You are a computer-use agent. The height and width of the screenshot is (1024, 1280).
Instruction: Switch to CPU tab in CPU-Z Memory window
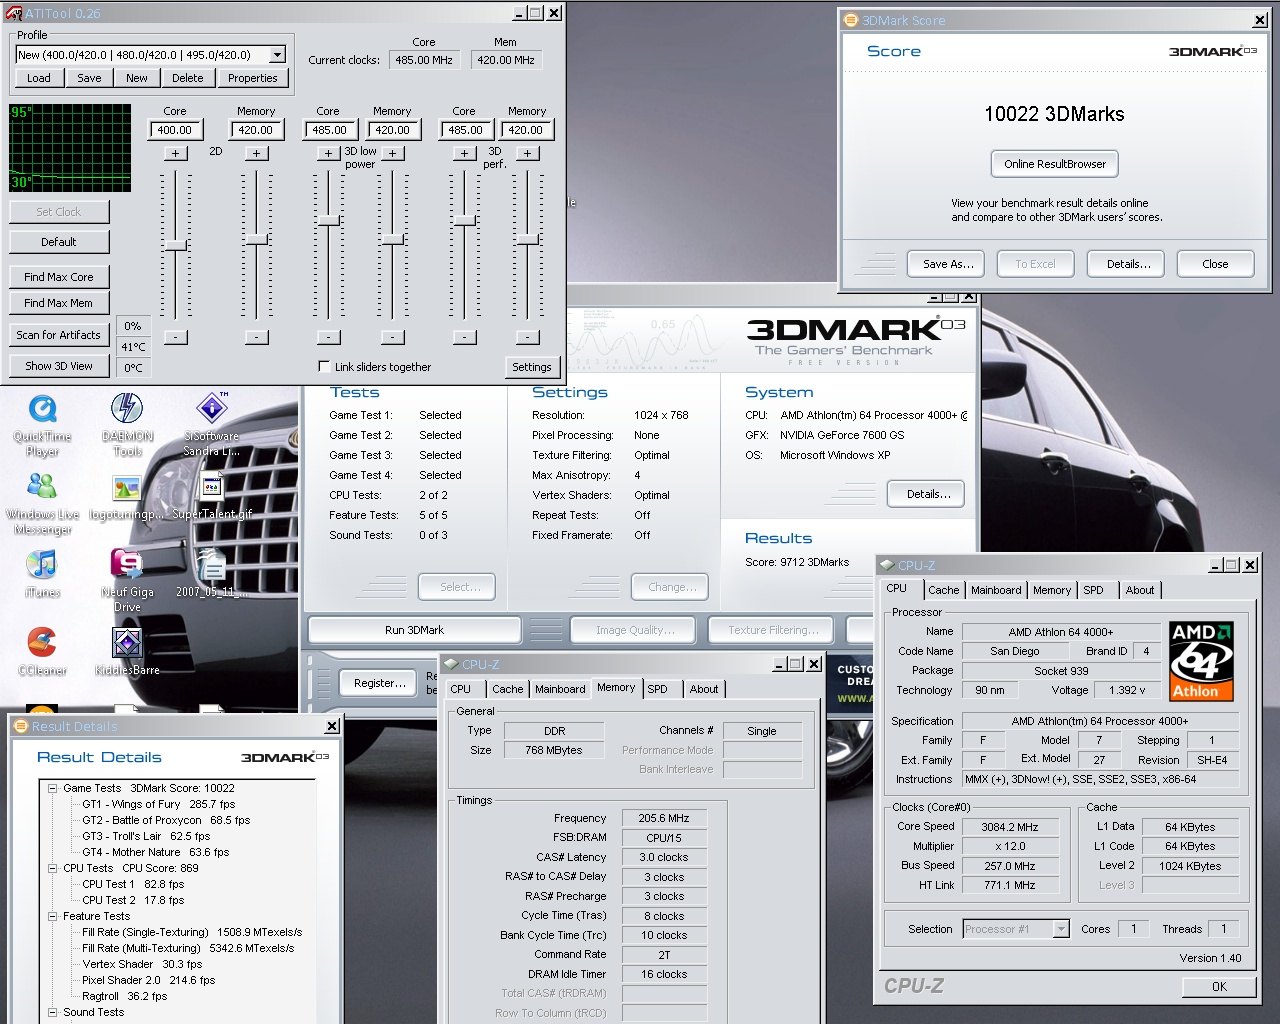[461, 689]
